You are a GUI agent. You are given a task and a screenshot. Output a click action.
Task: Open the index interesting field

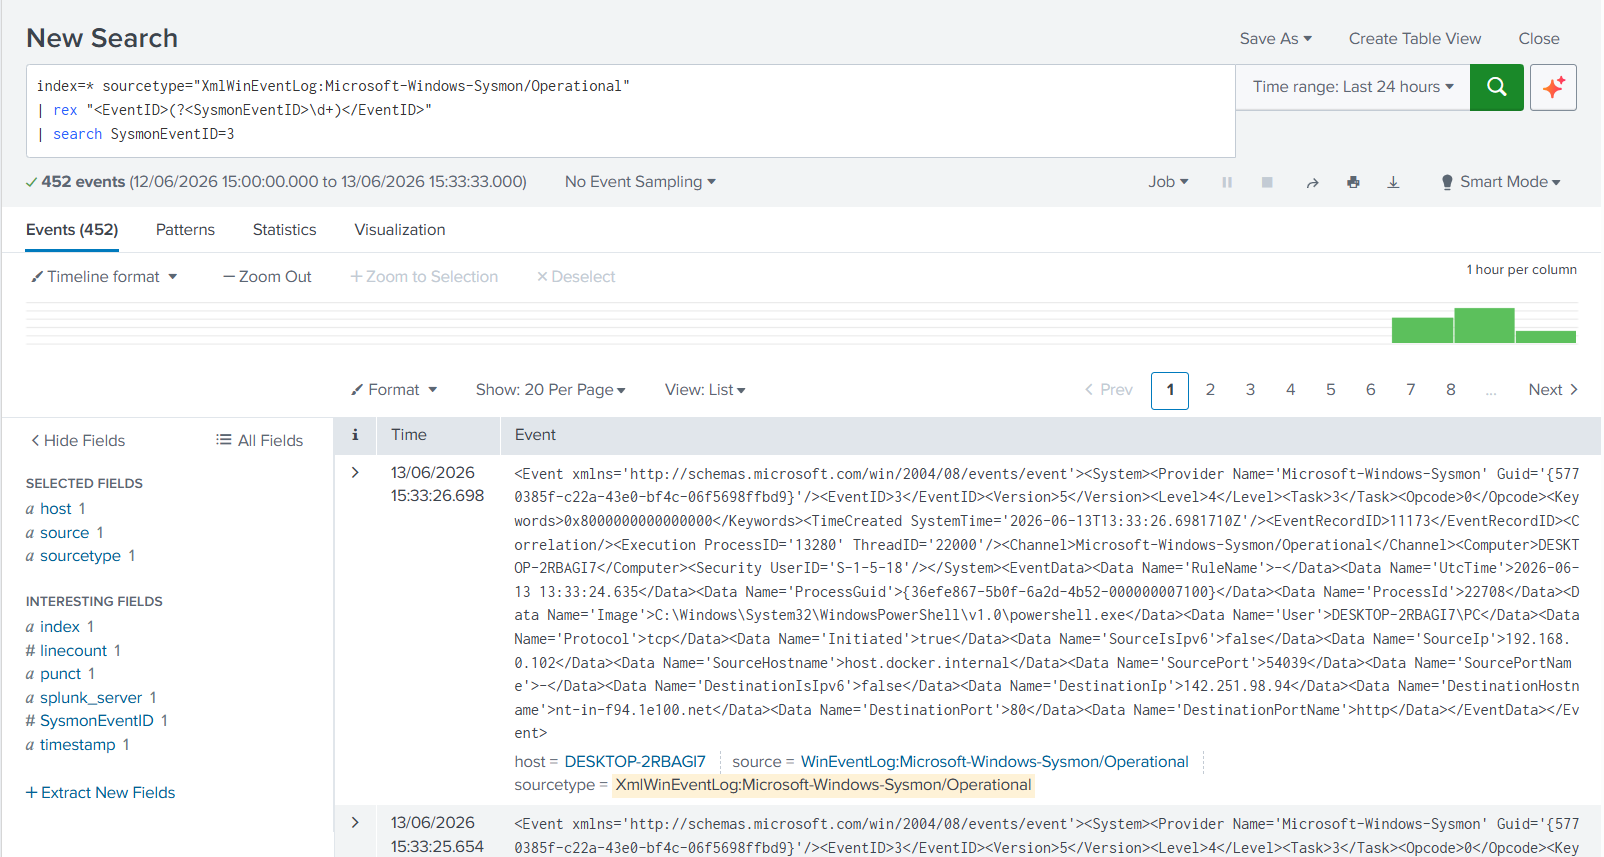(60, 627)
